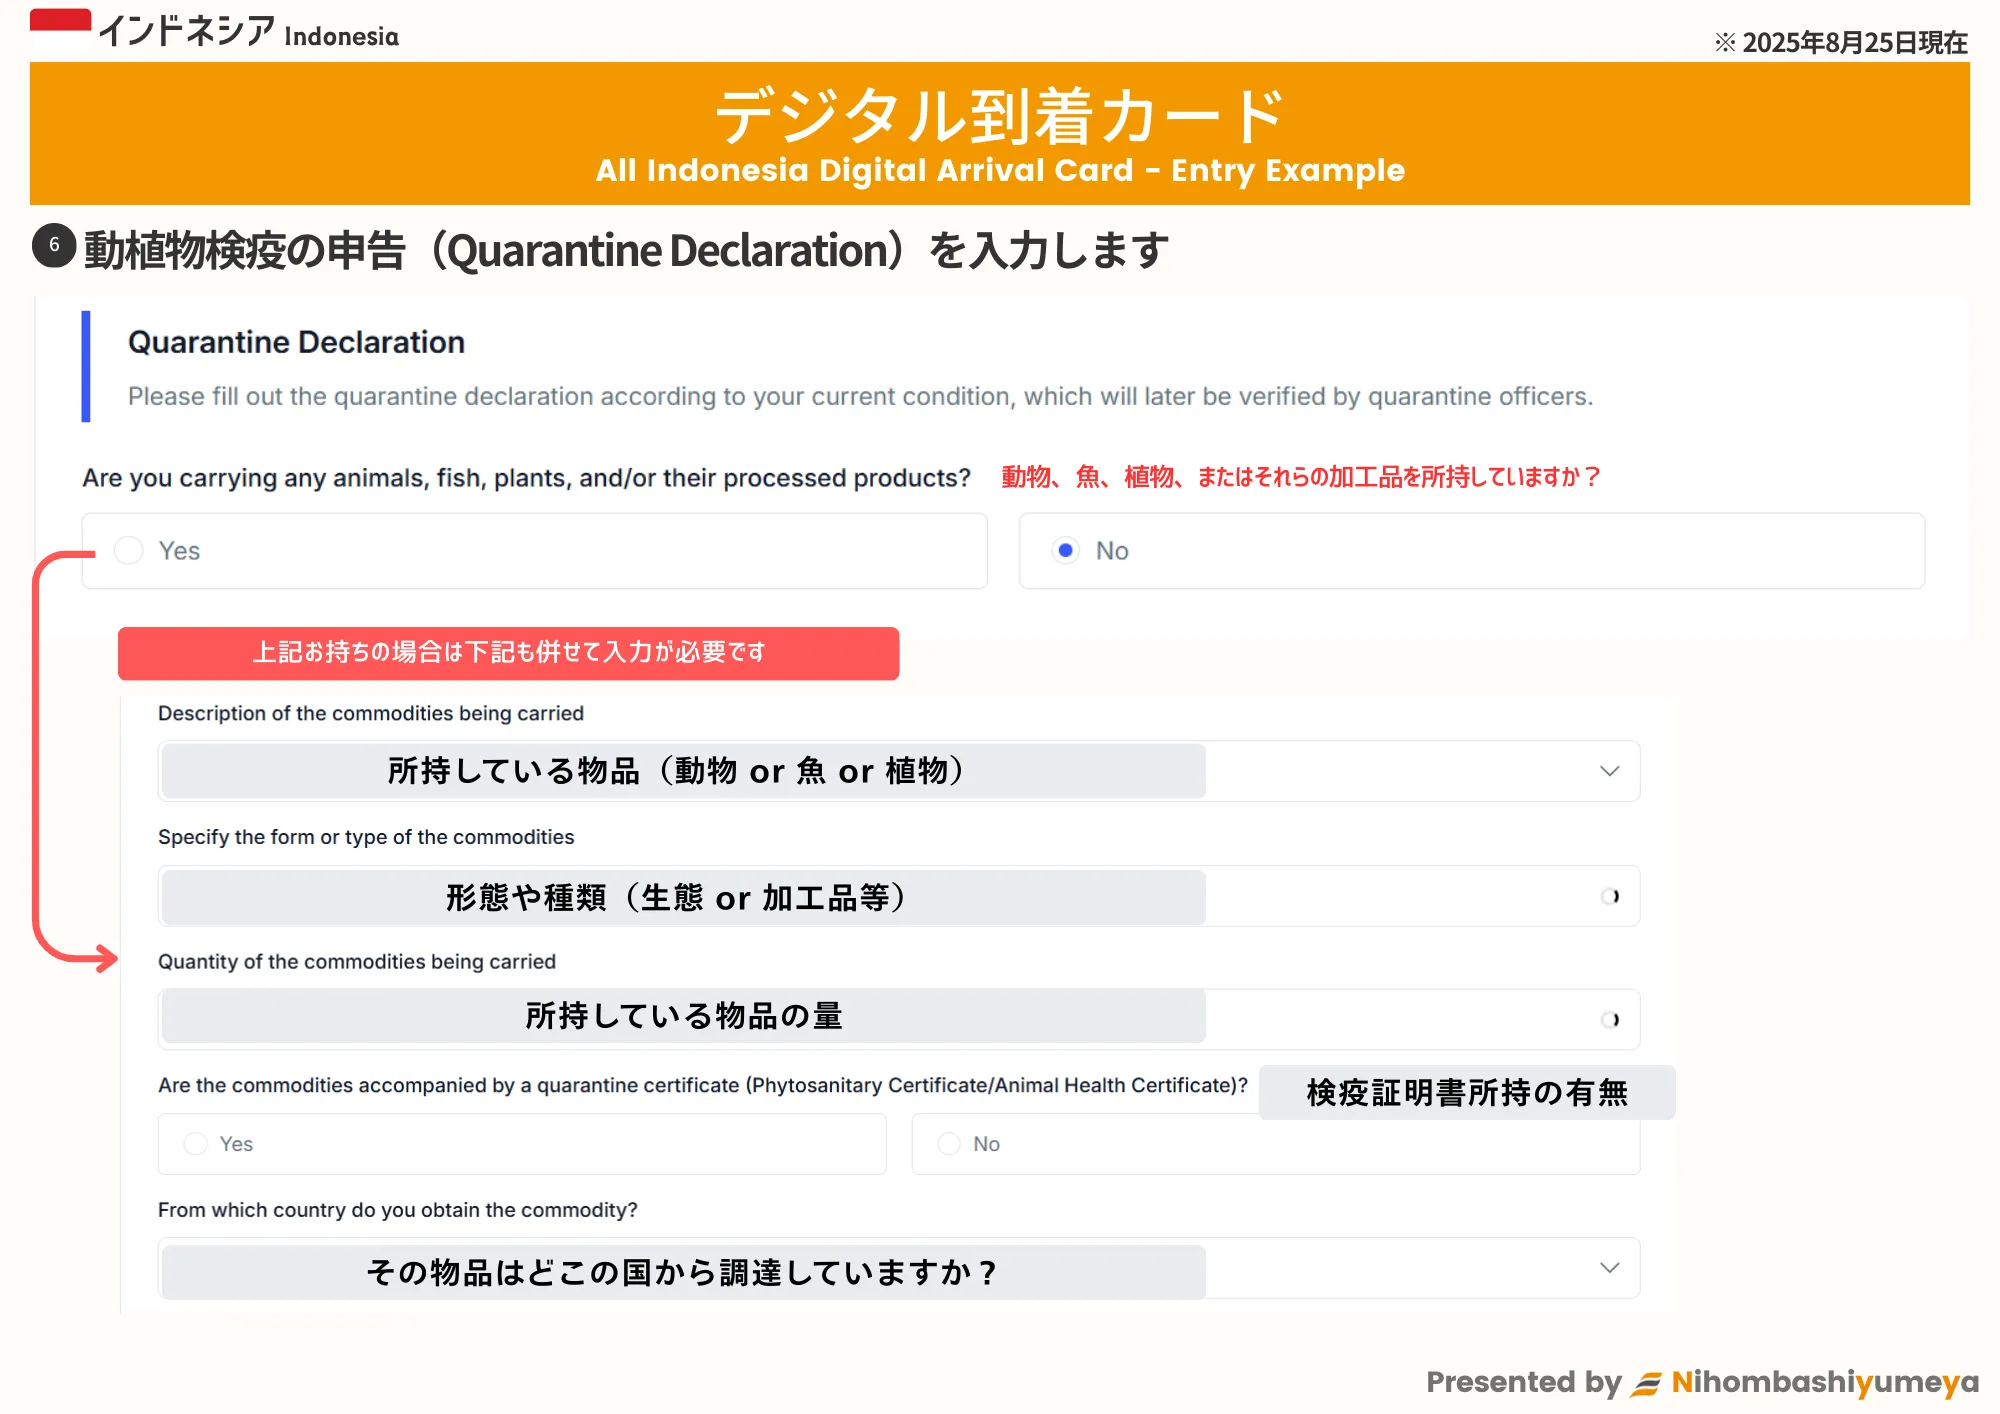Viewport: 2000px width, 1414px height.
Task: Choose Yes for quarantine certificate
Action: tap(196, 1144)
